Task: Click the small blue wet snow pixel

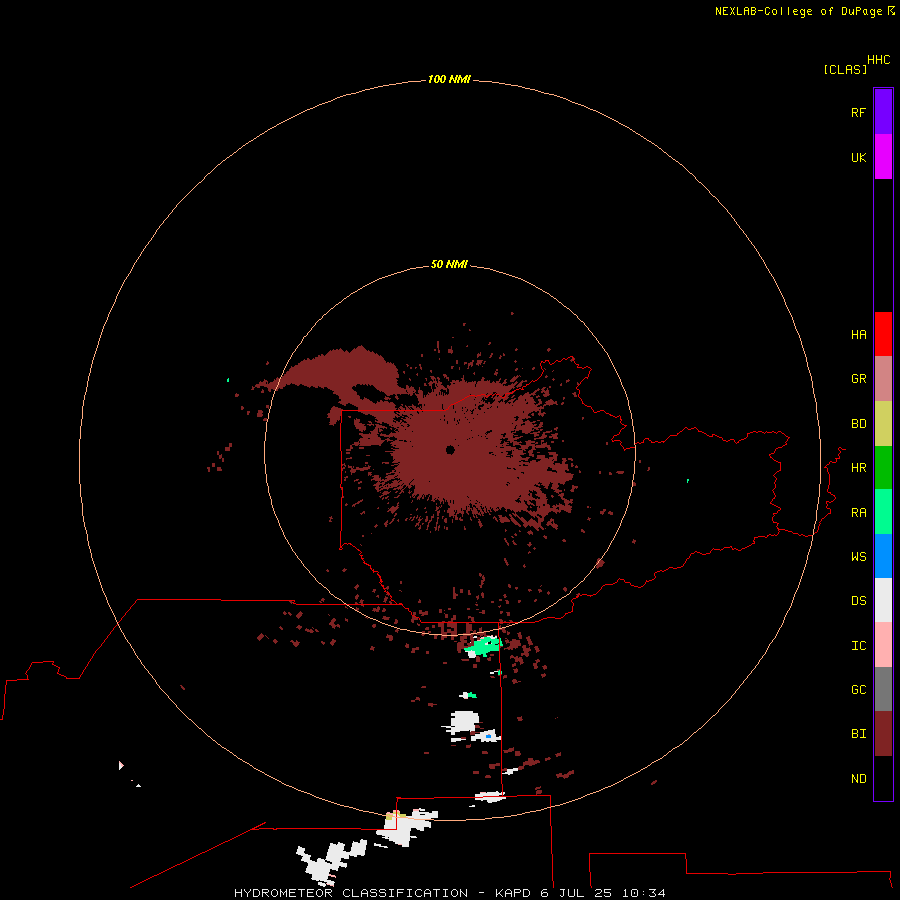Action: point(488,736)
